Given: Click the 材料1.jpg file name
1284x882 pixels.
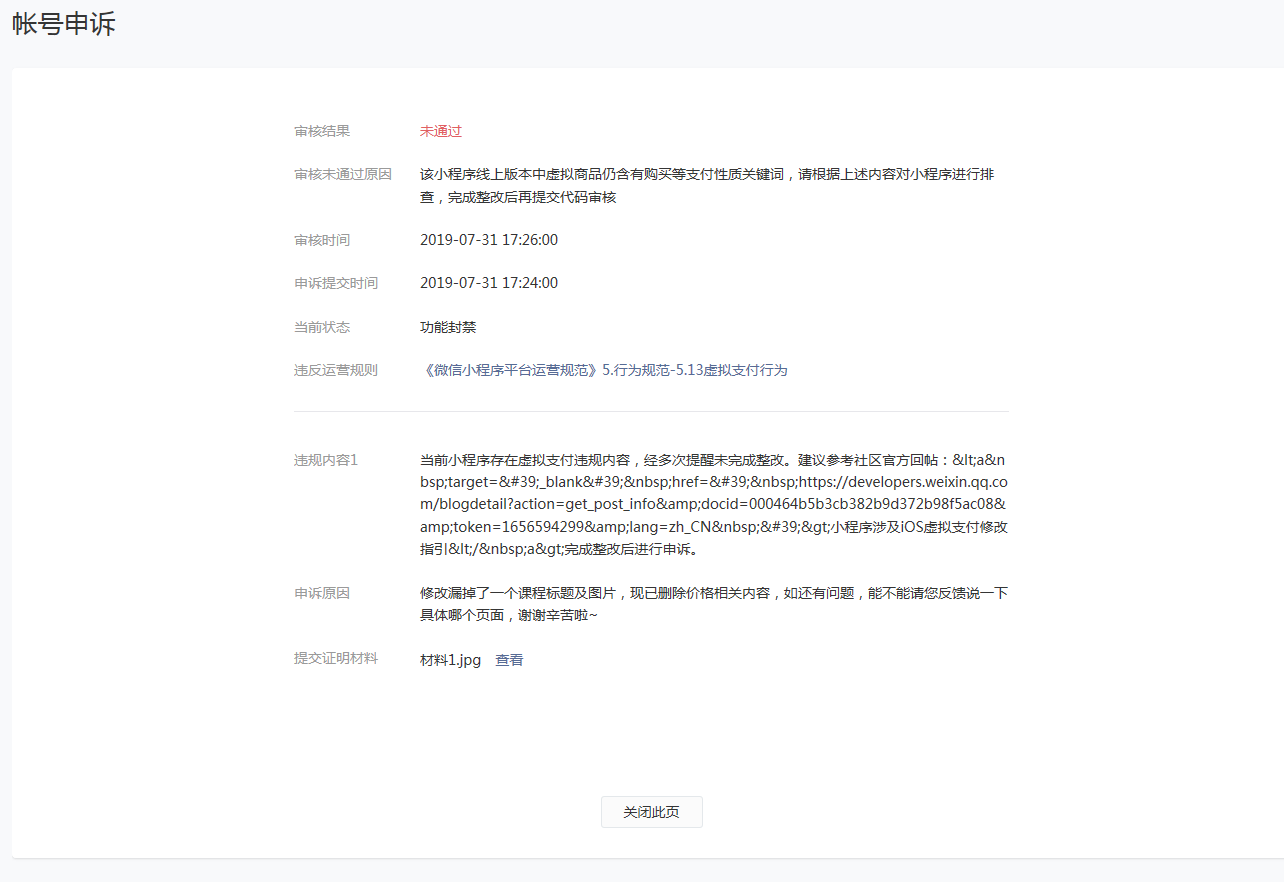Looking at the screenshot, I should click(x=451, y=660).
